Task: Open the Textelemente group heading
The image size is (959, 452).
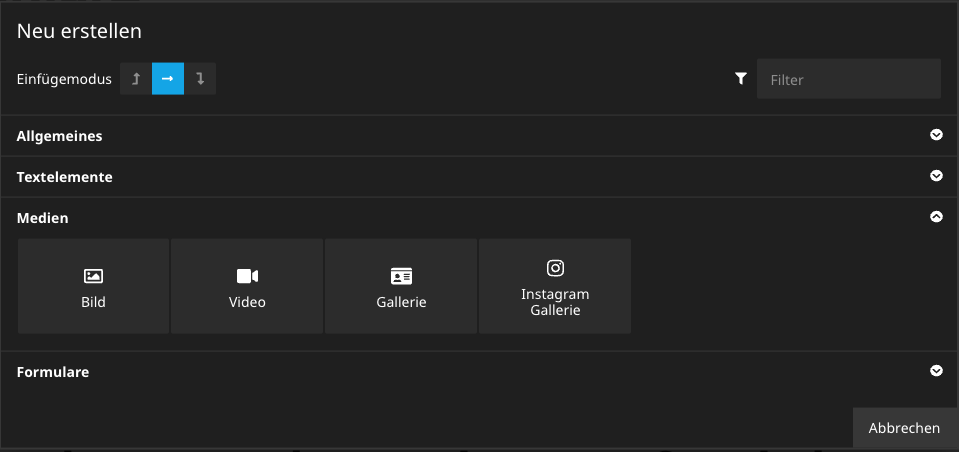Action: pyautogui.click(x=65, y=177)
